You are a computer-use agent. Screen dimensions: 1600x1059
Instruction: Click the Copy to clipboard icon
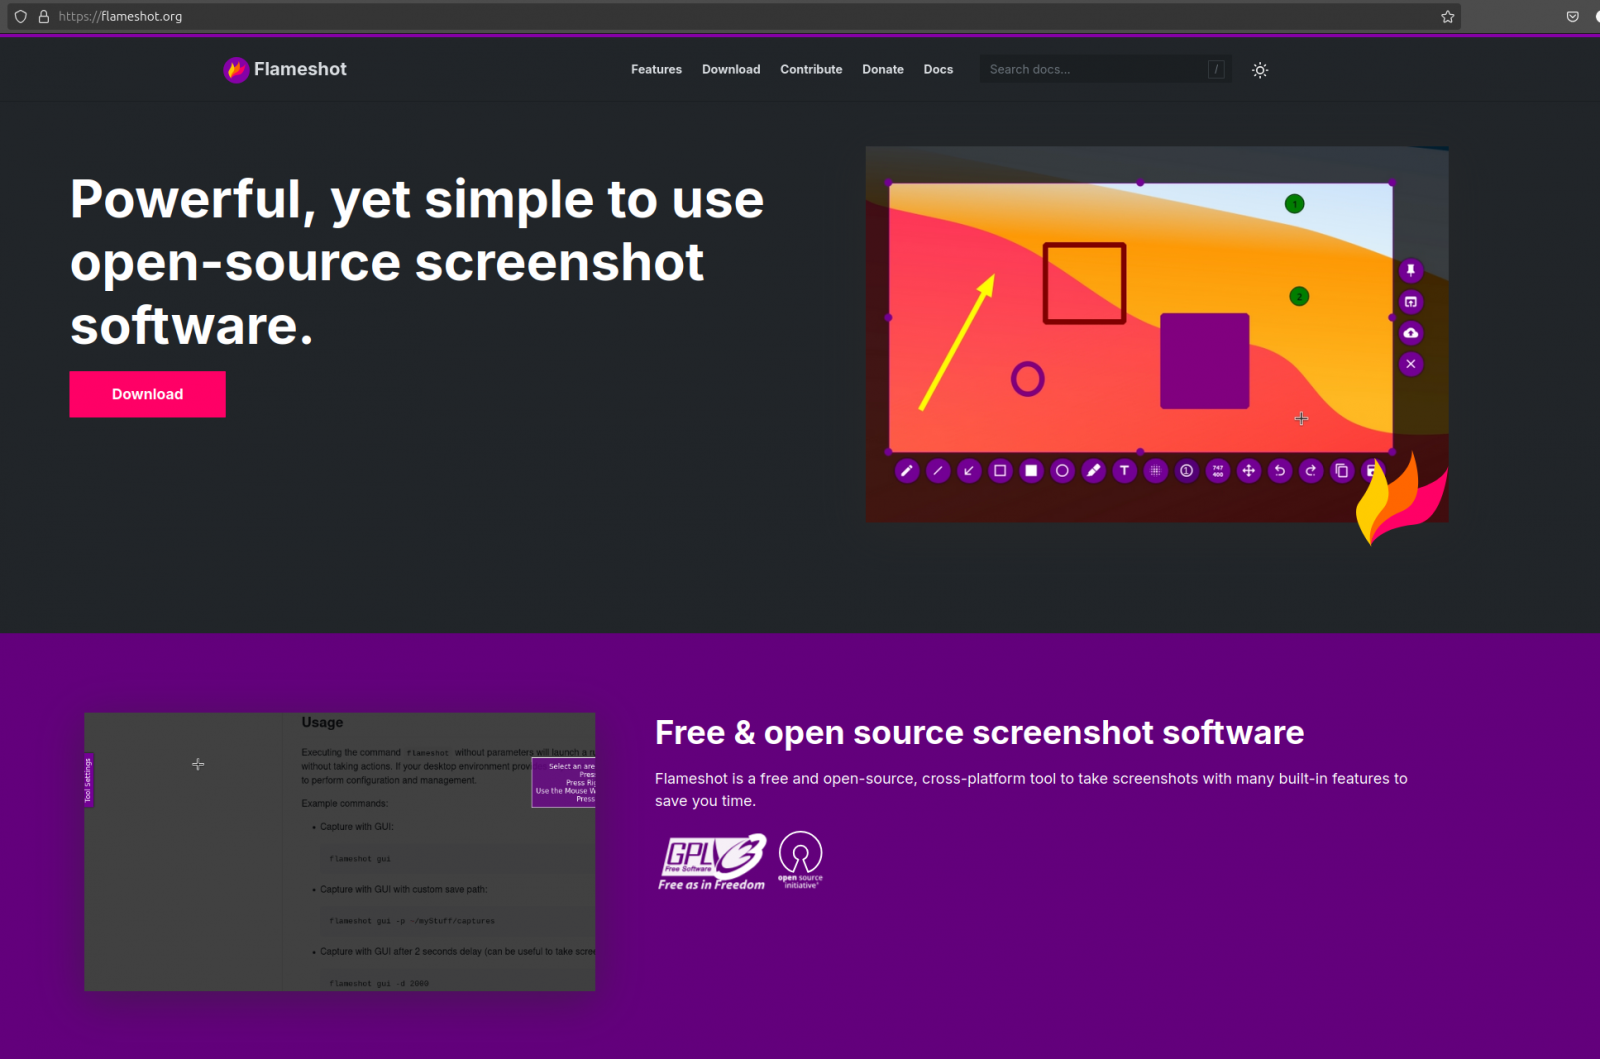[x=1341, y=471]
